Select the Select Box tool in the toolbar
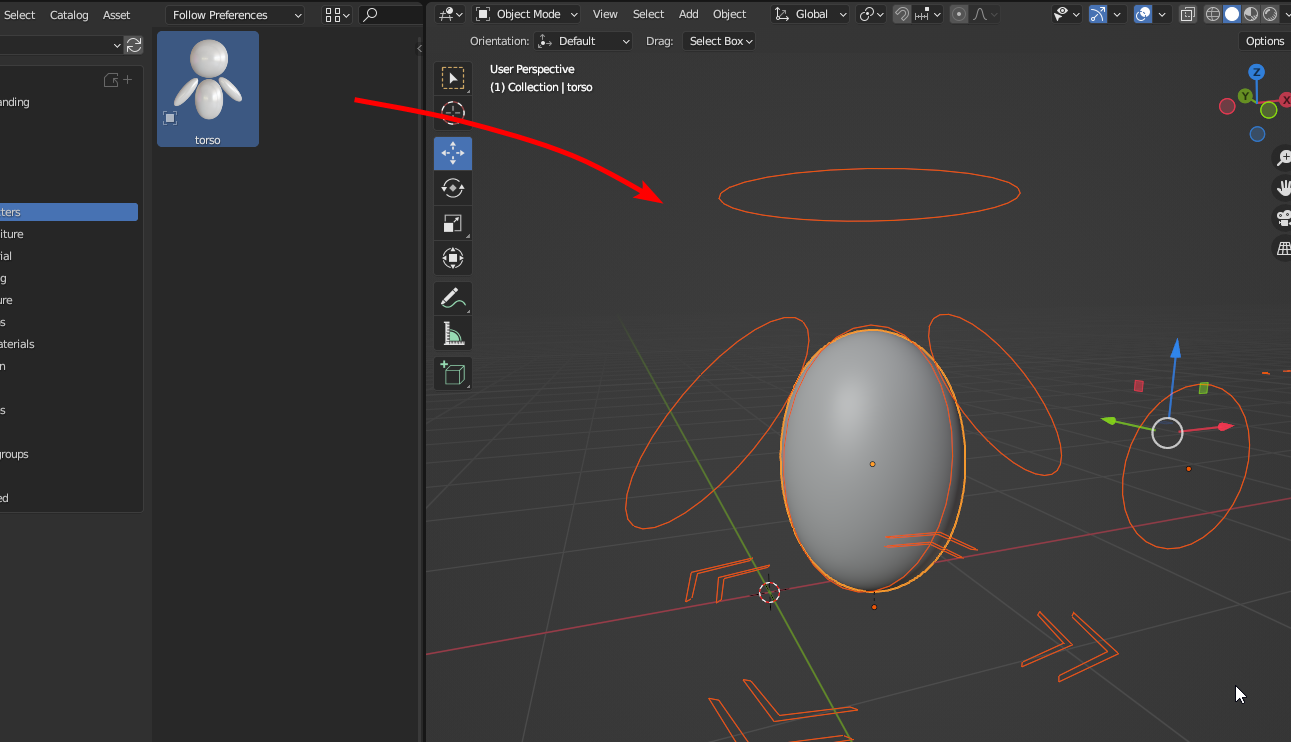The image size is (1291, 742). coord(453,79)
